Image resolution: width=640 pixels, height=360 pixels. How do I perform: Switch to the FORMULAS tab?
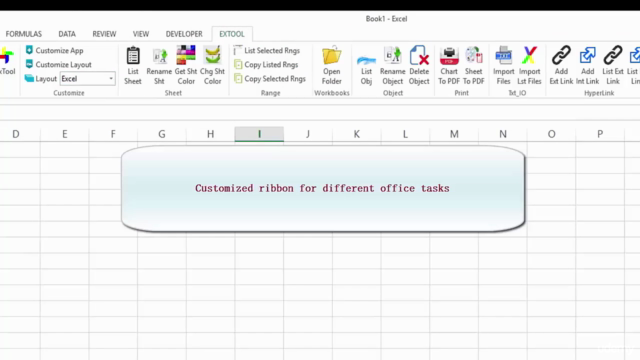click(24, 34)
